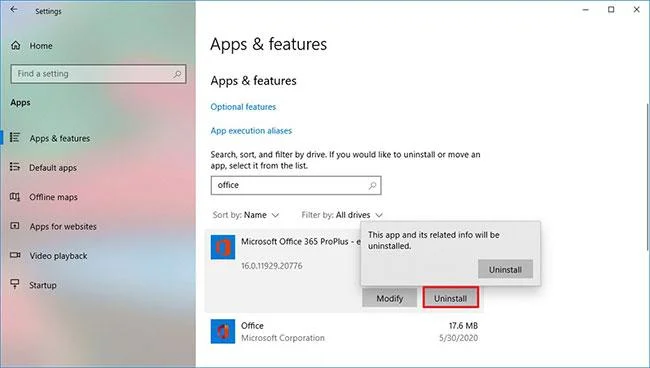Click the Home house icon
Screen dimensions: 650x368
[x=15, y=45]
